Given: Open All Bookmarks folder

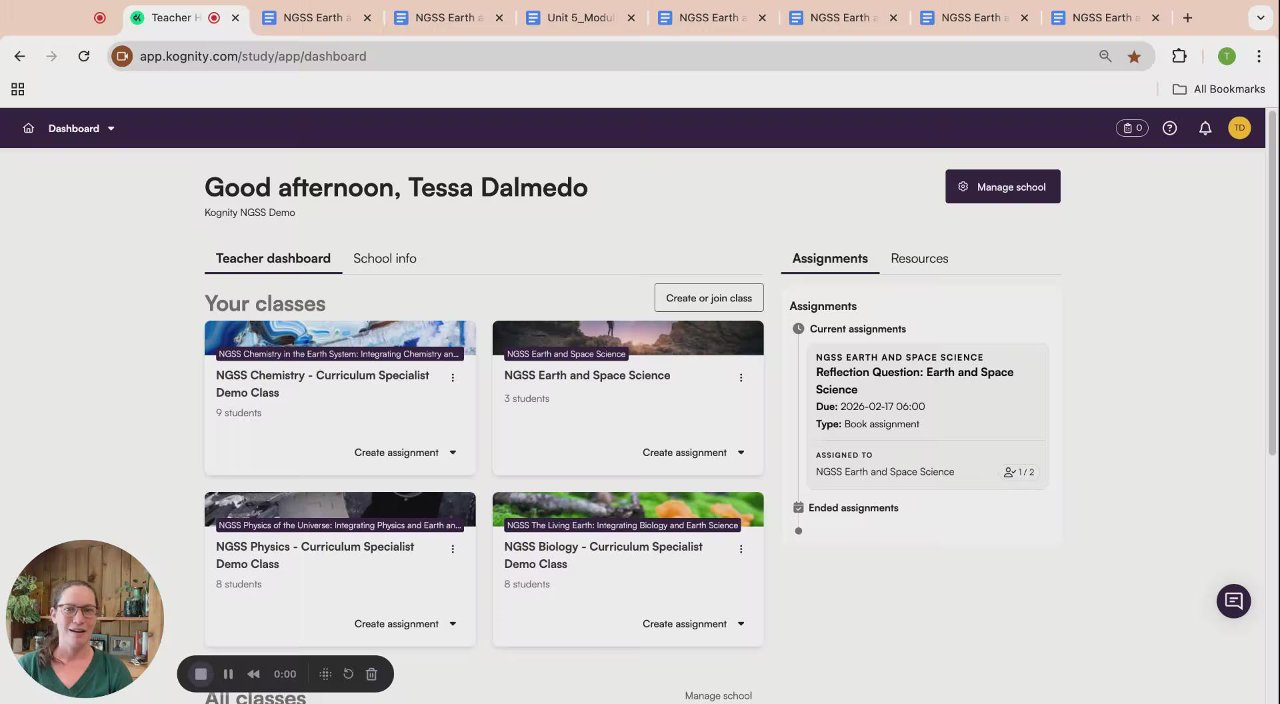Looking at the screenshot, I should pyautogui.click(x=1218, y=89).
